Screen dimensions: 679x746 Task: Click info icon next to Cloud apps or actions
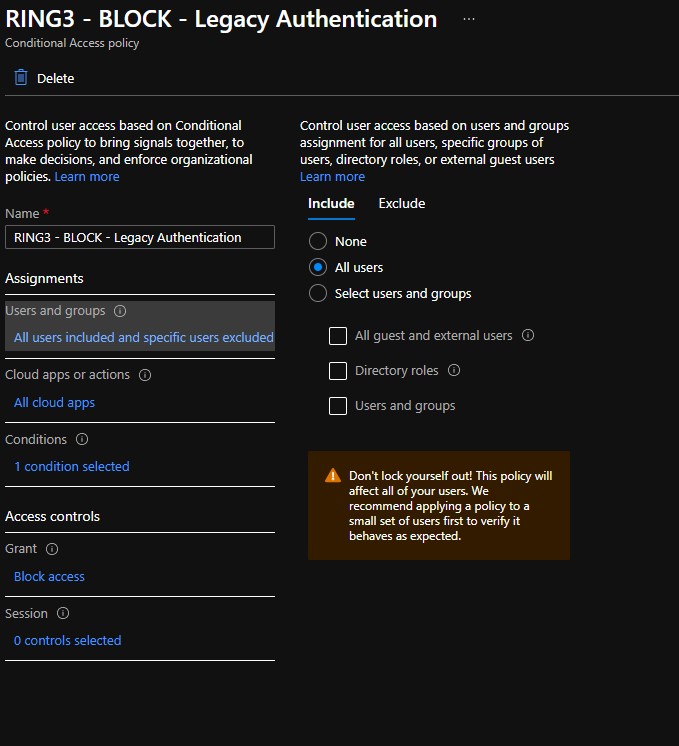point(145,375)
